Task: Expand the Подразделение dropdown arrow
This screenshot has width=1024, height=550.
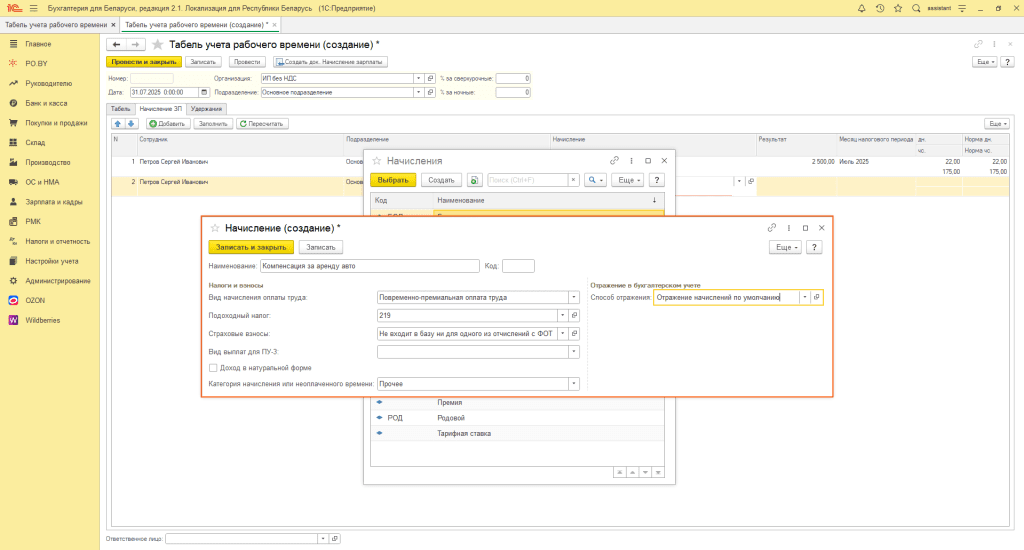Action: coord(419,93)
